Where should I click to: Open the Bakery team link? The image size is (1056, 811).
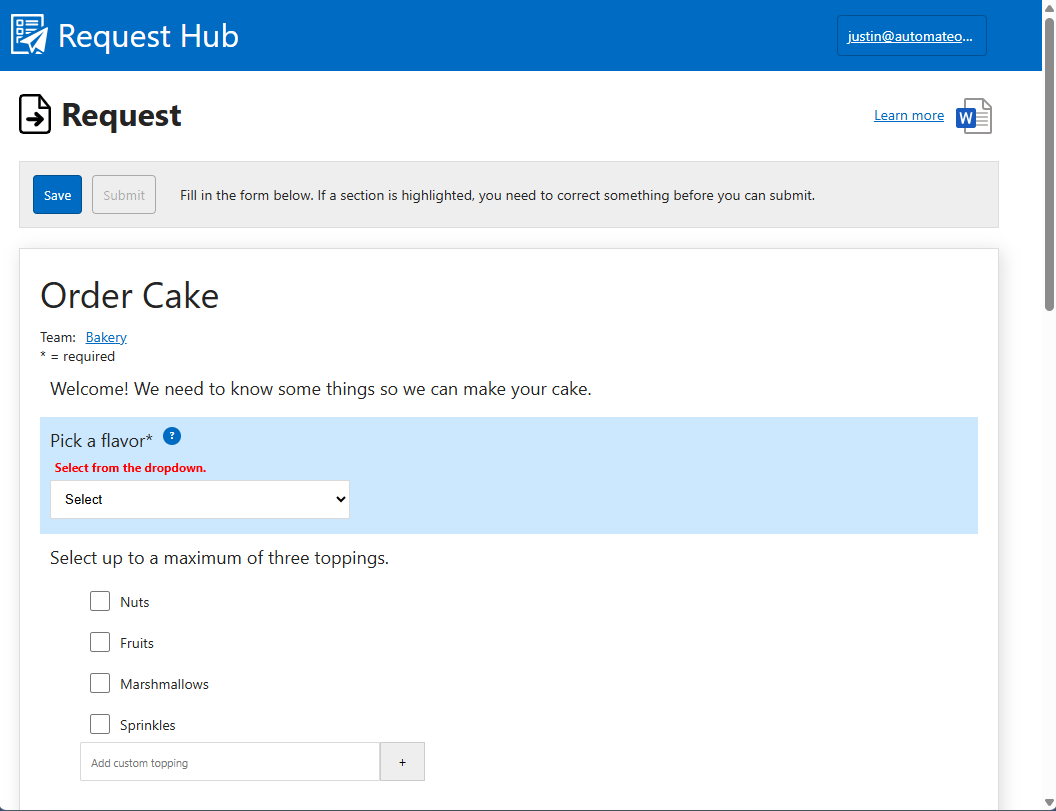pos(106,337)
